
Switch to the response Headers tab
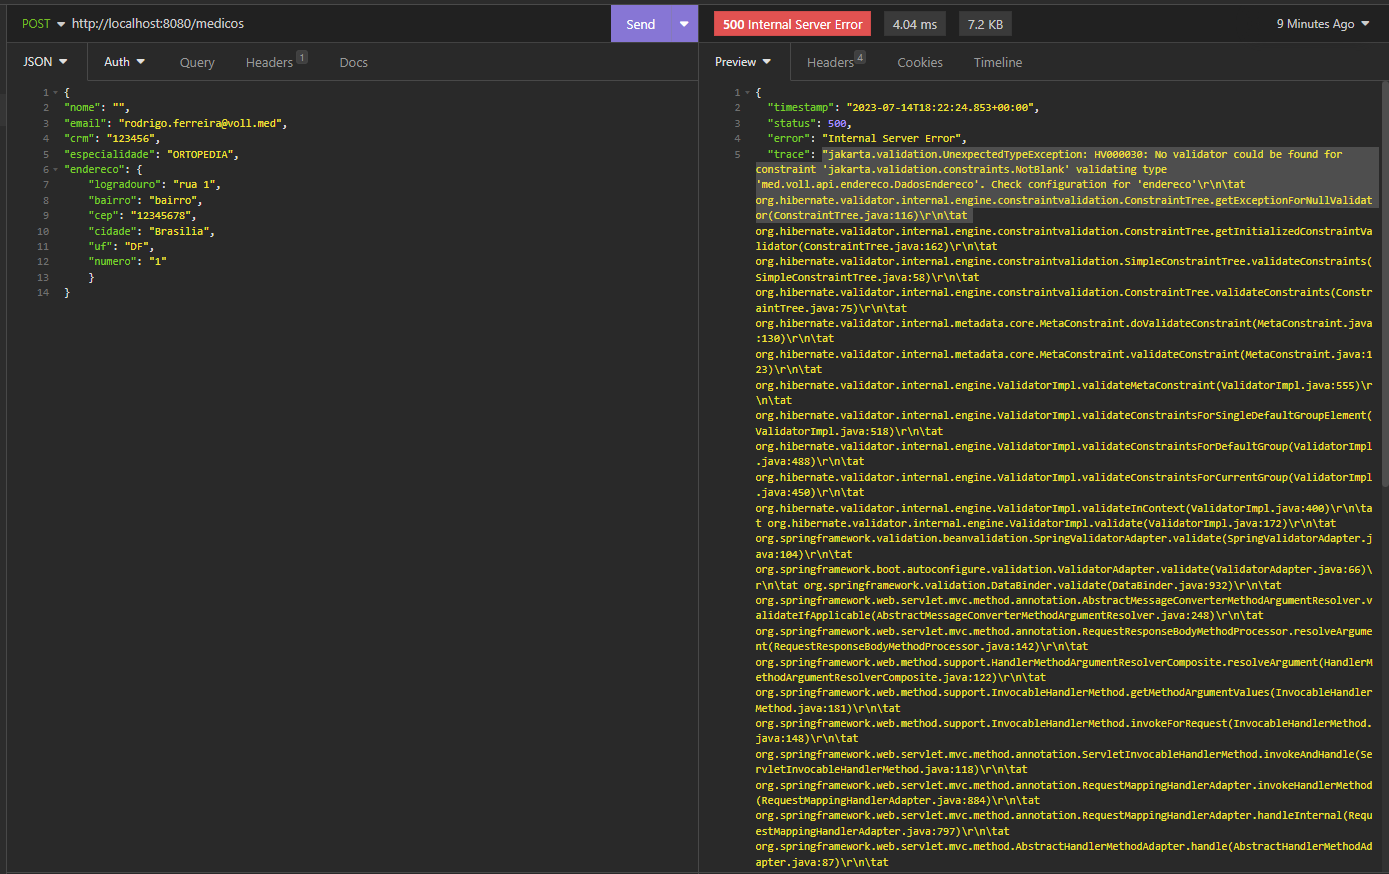point(836,62)
